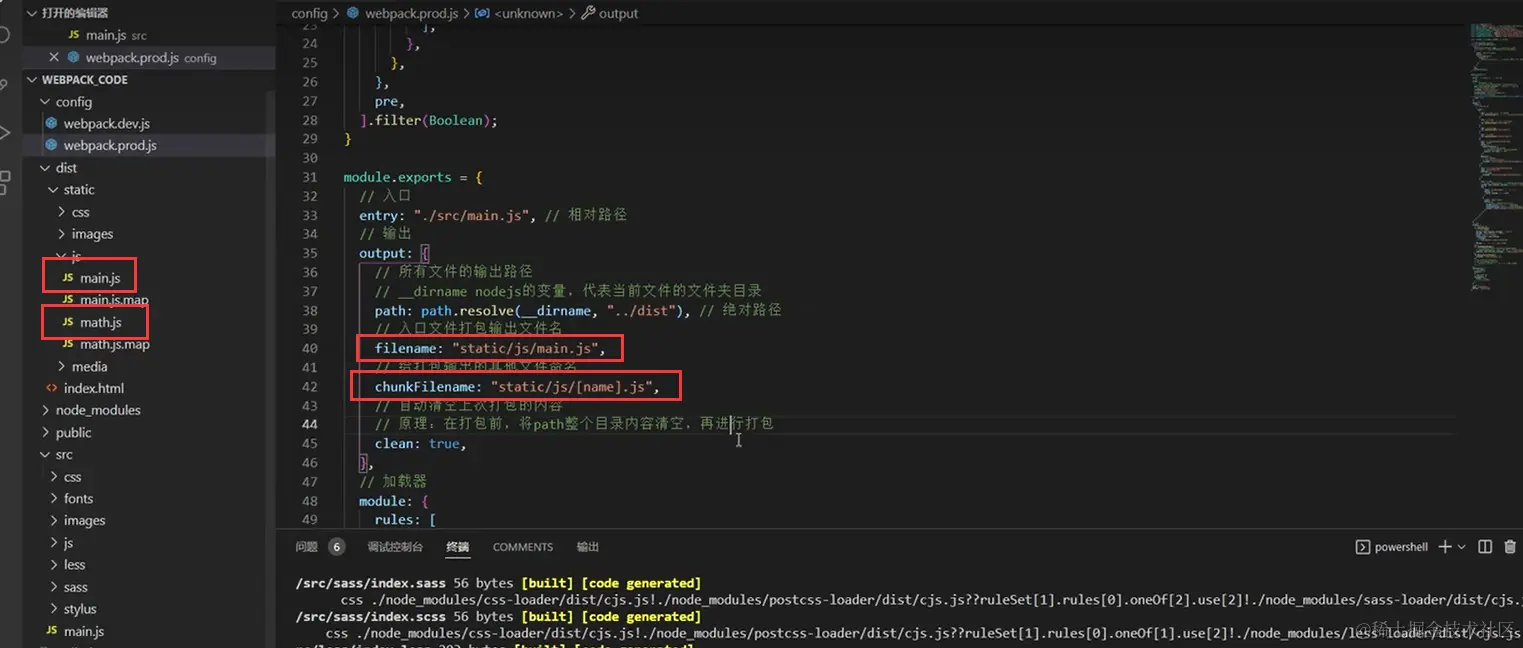The image size is (1523, 648).
Task: Expand the fonts folder in src
Action: pyautogui.click(x=54, y=498)
